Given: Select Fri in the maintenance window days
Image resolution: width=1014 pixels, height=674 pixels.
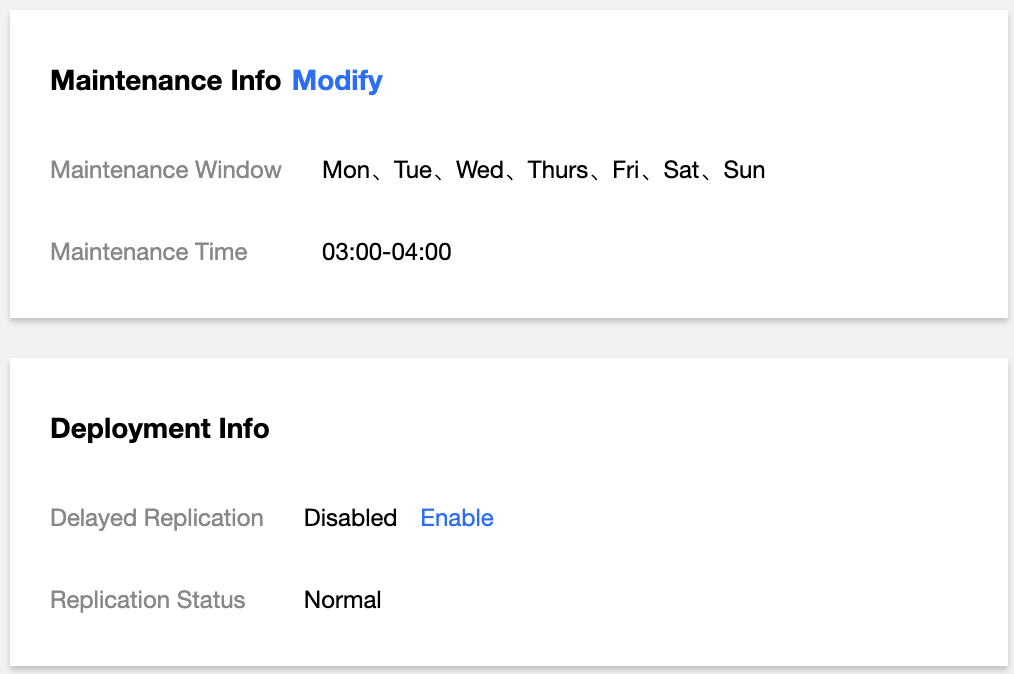Looking at the screenshot, I should click(626, 170).
